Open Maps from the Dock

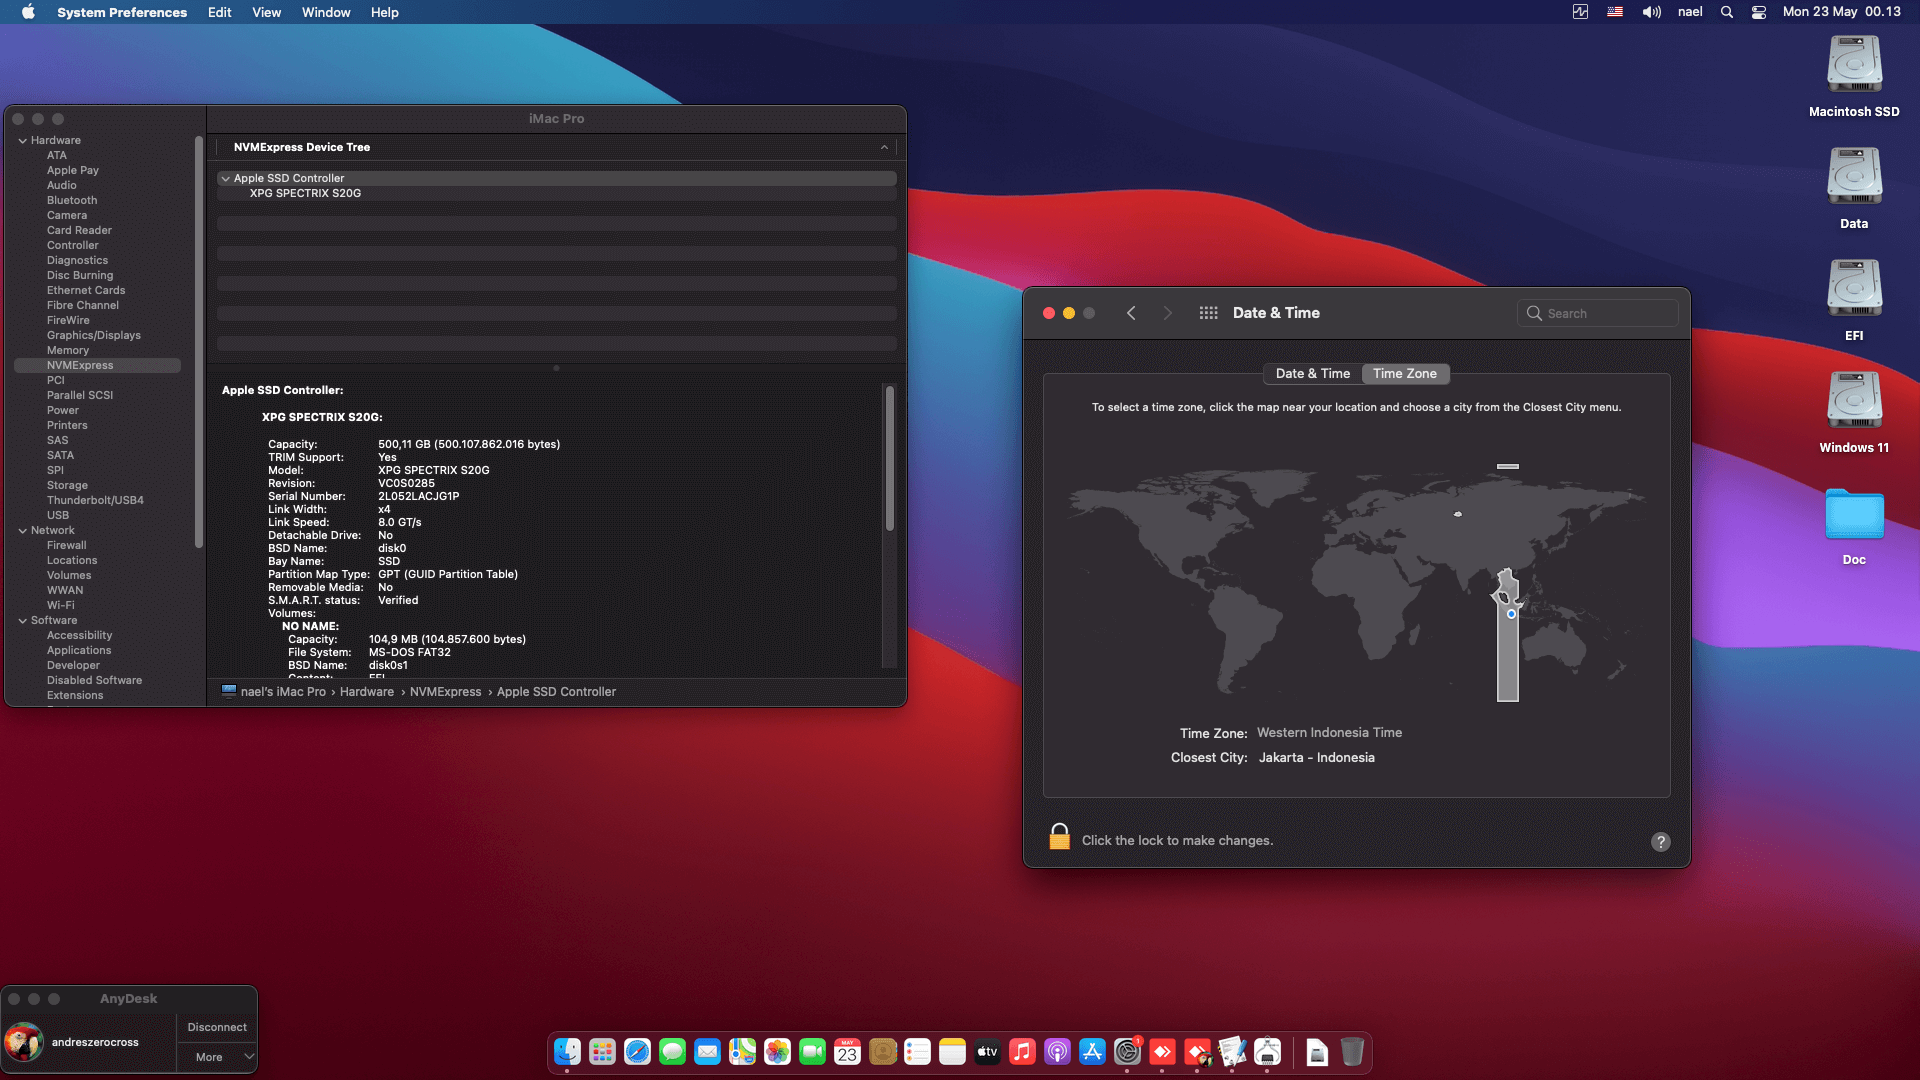click(742, 1052)
